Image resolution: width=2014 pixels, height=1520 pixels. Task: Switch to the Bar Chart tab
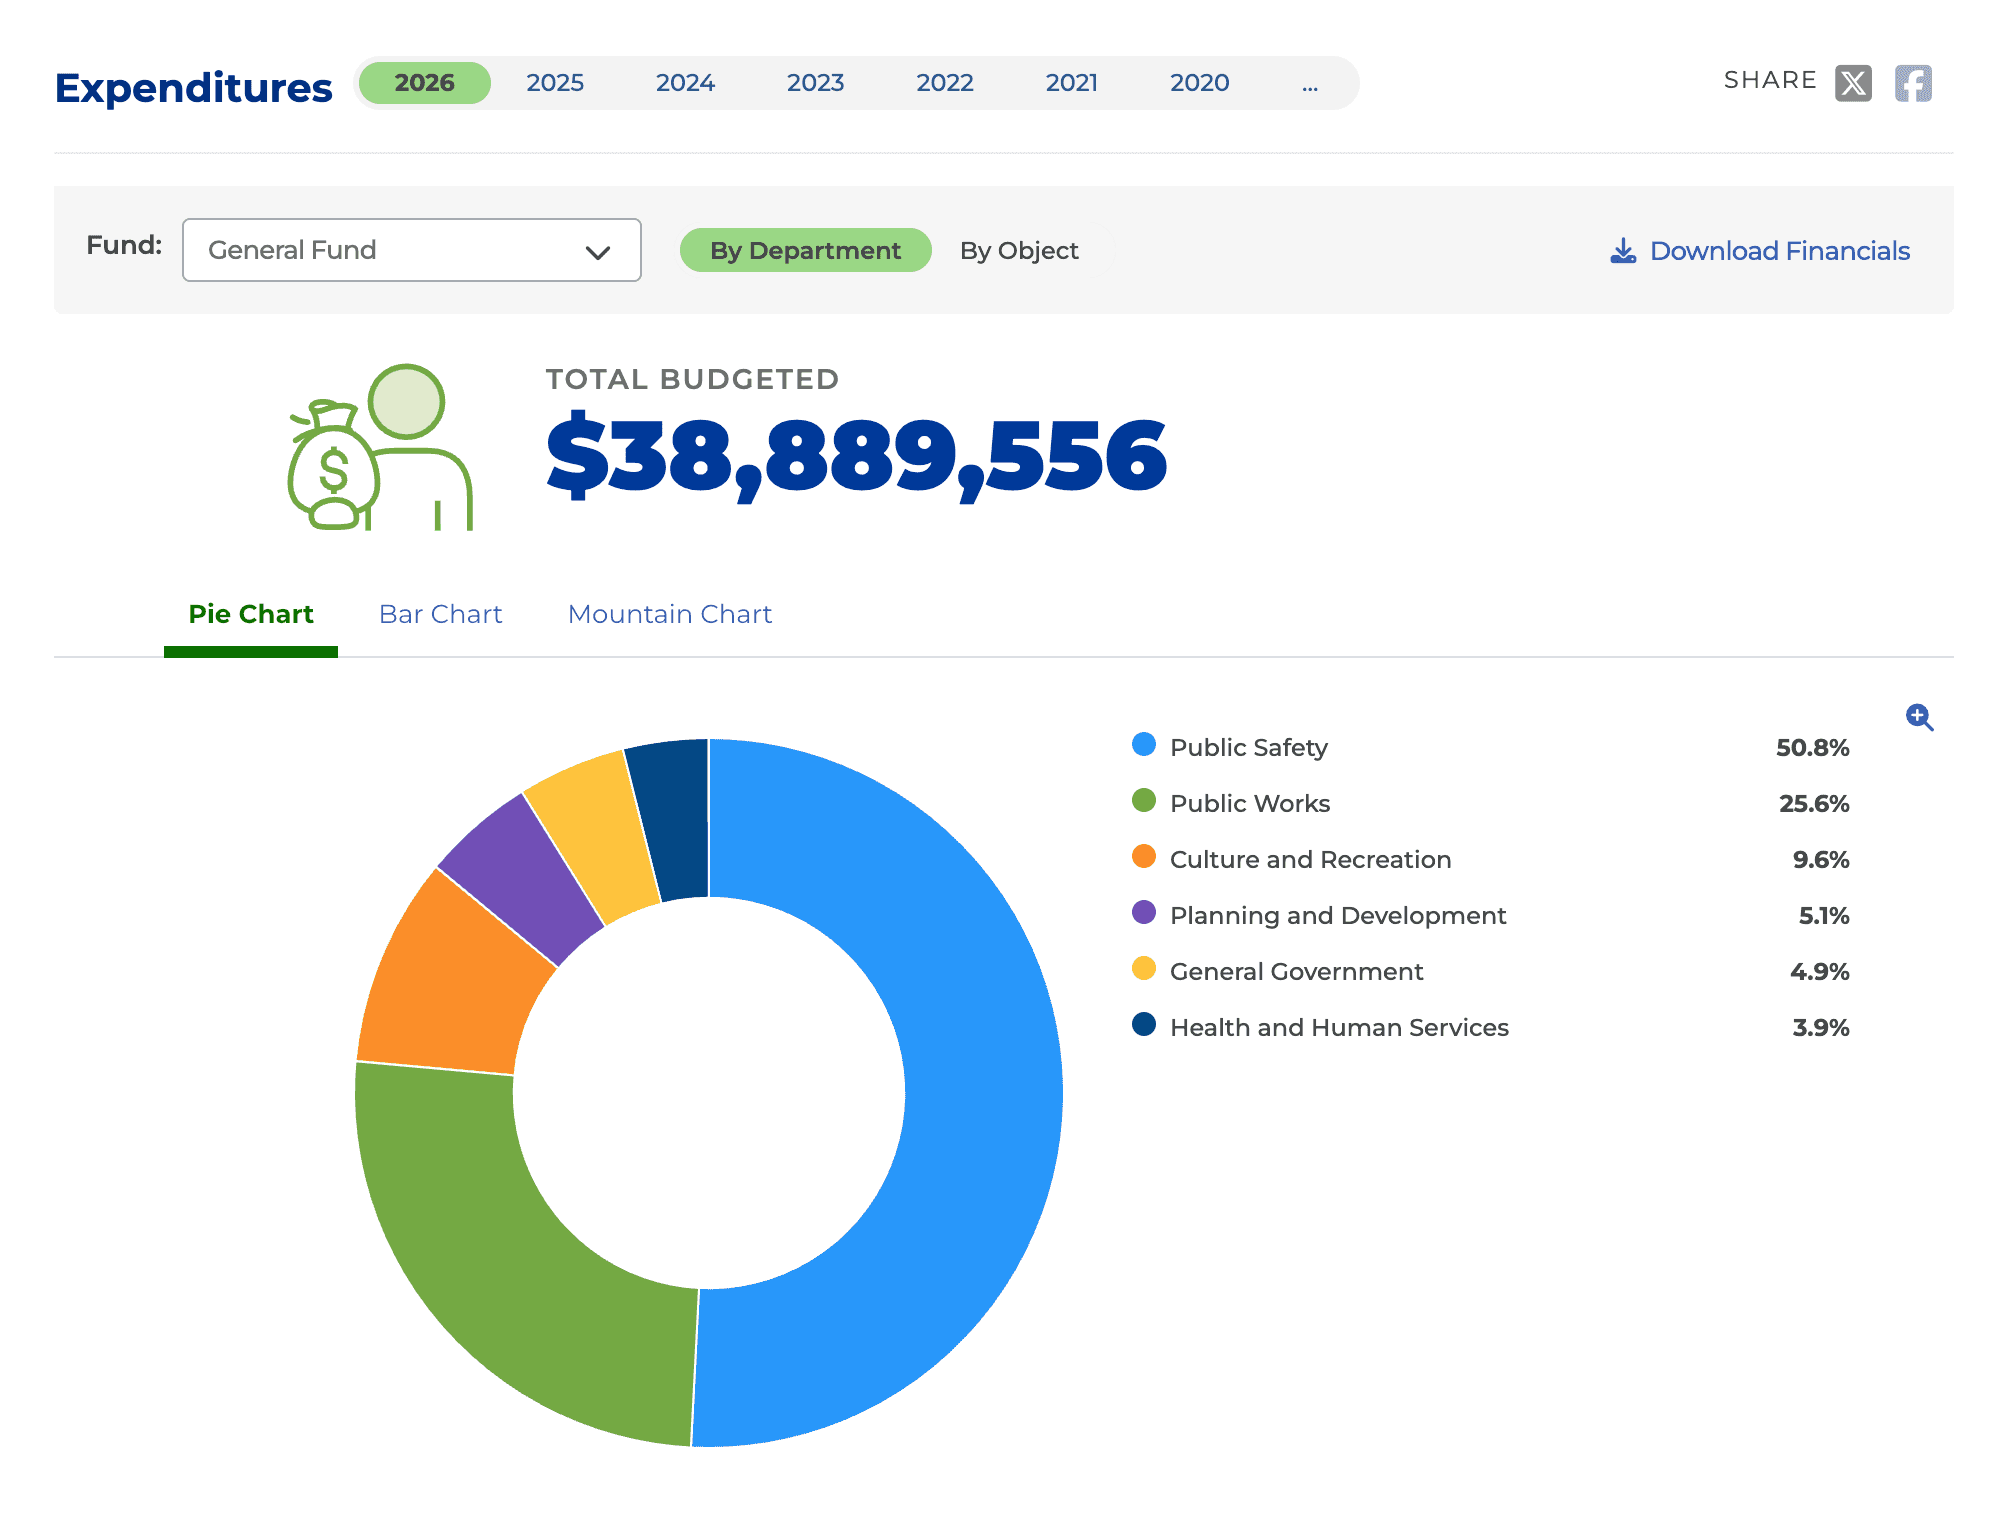click(440, 613)
